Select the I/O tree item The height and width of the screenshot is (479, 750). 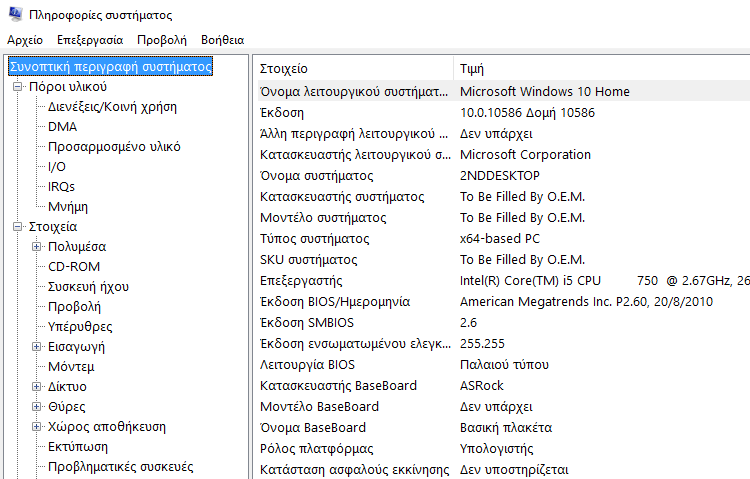tap(56, 167)
